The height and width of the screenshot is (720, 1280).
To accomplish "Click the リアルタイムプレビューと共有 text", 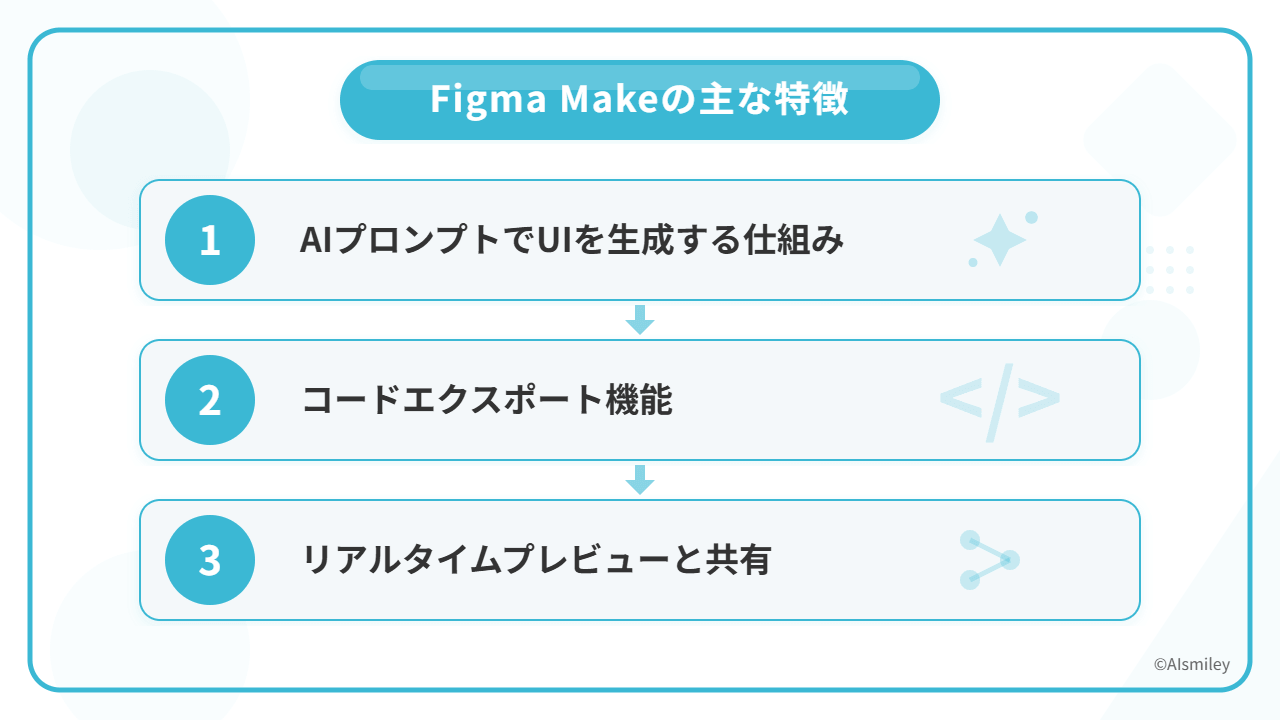I will [537, 560].
